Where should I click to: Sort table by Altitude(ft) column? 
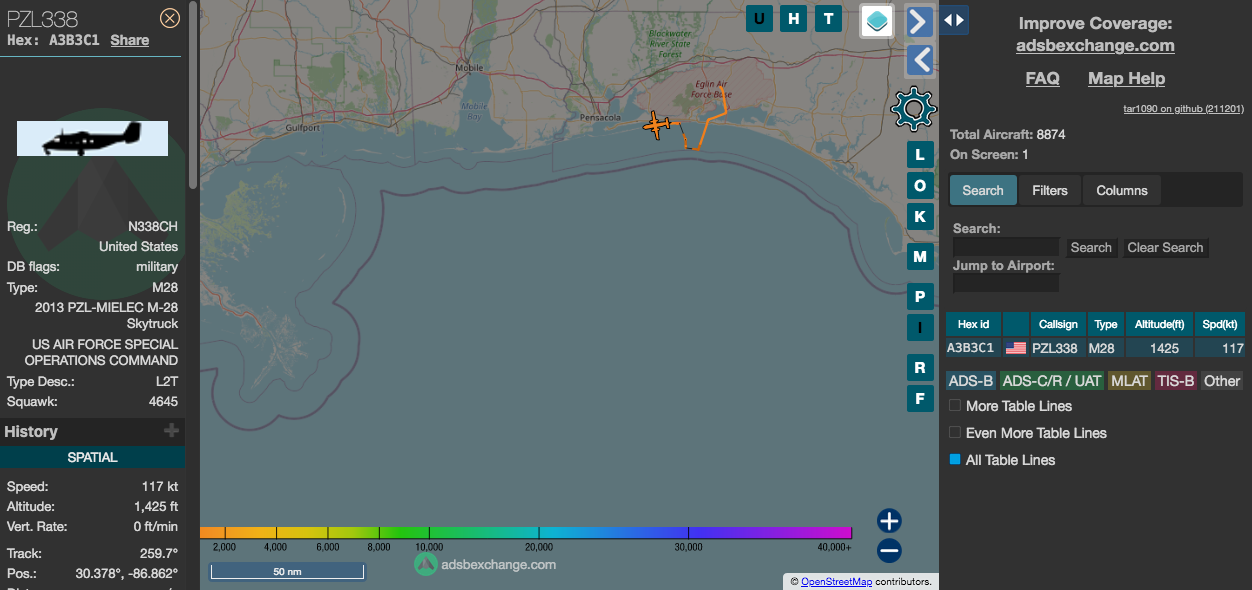pyautogui.click(x=1160, y=324)
